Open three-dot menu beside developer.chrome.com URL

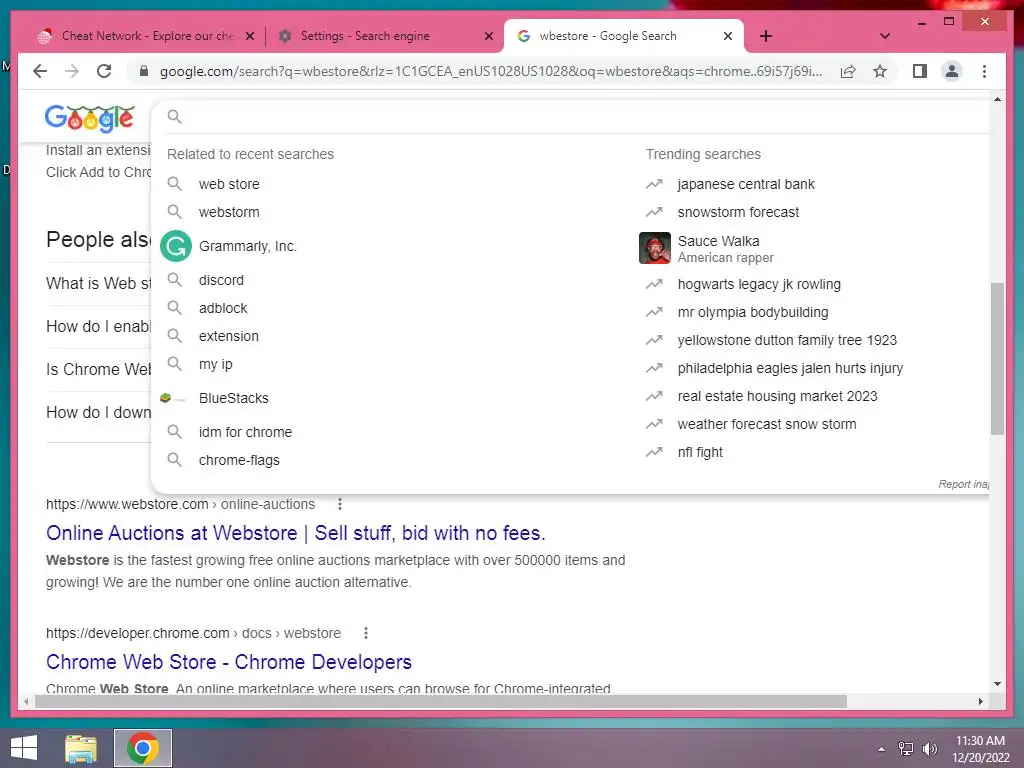click(x=366, y=633)
